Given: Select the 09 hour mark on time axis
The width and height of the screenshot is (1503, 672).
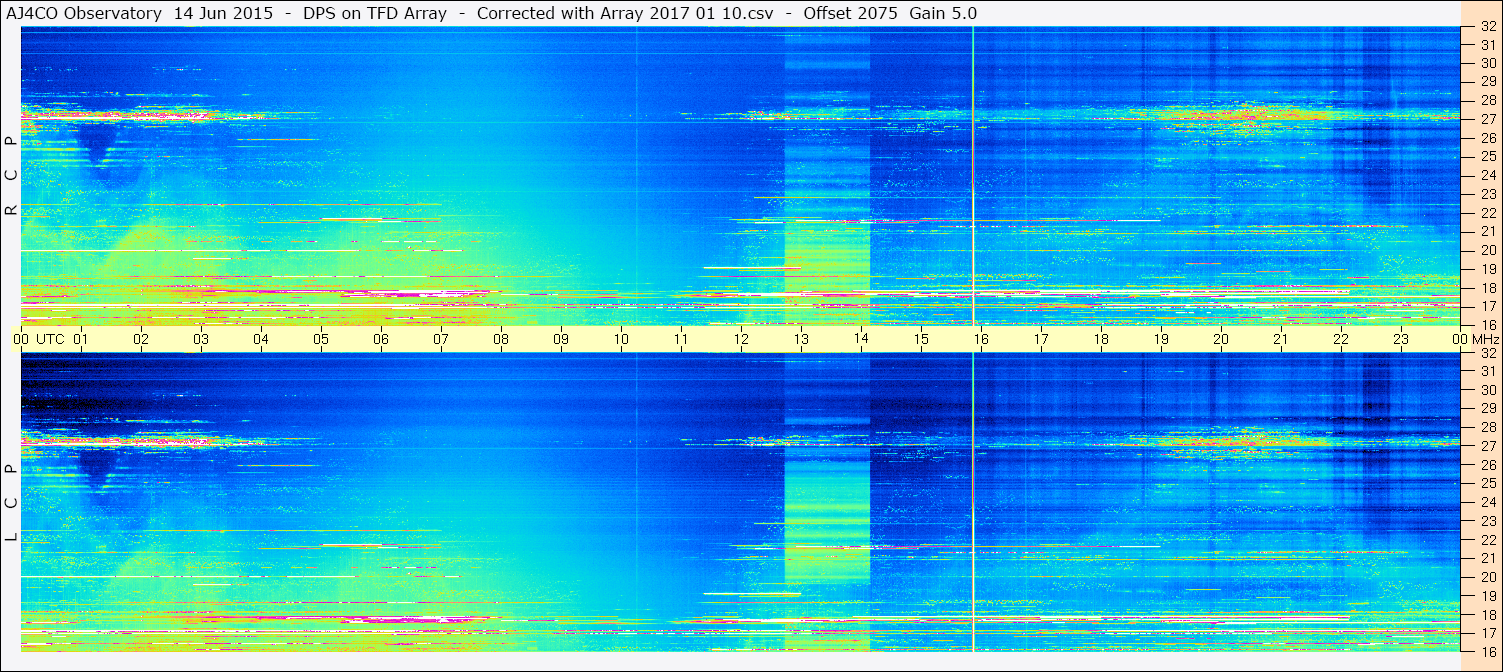Looking at the screenshot, I should 561,339.
